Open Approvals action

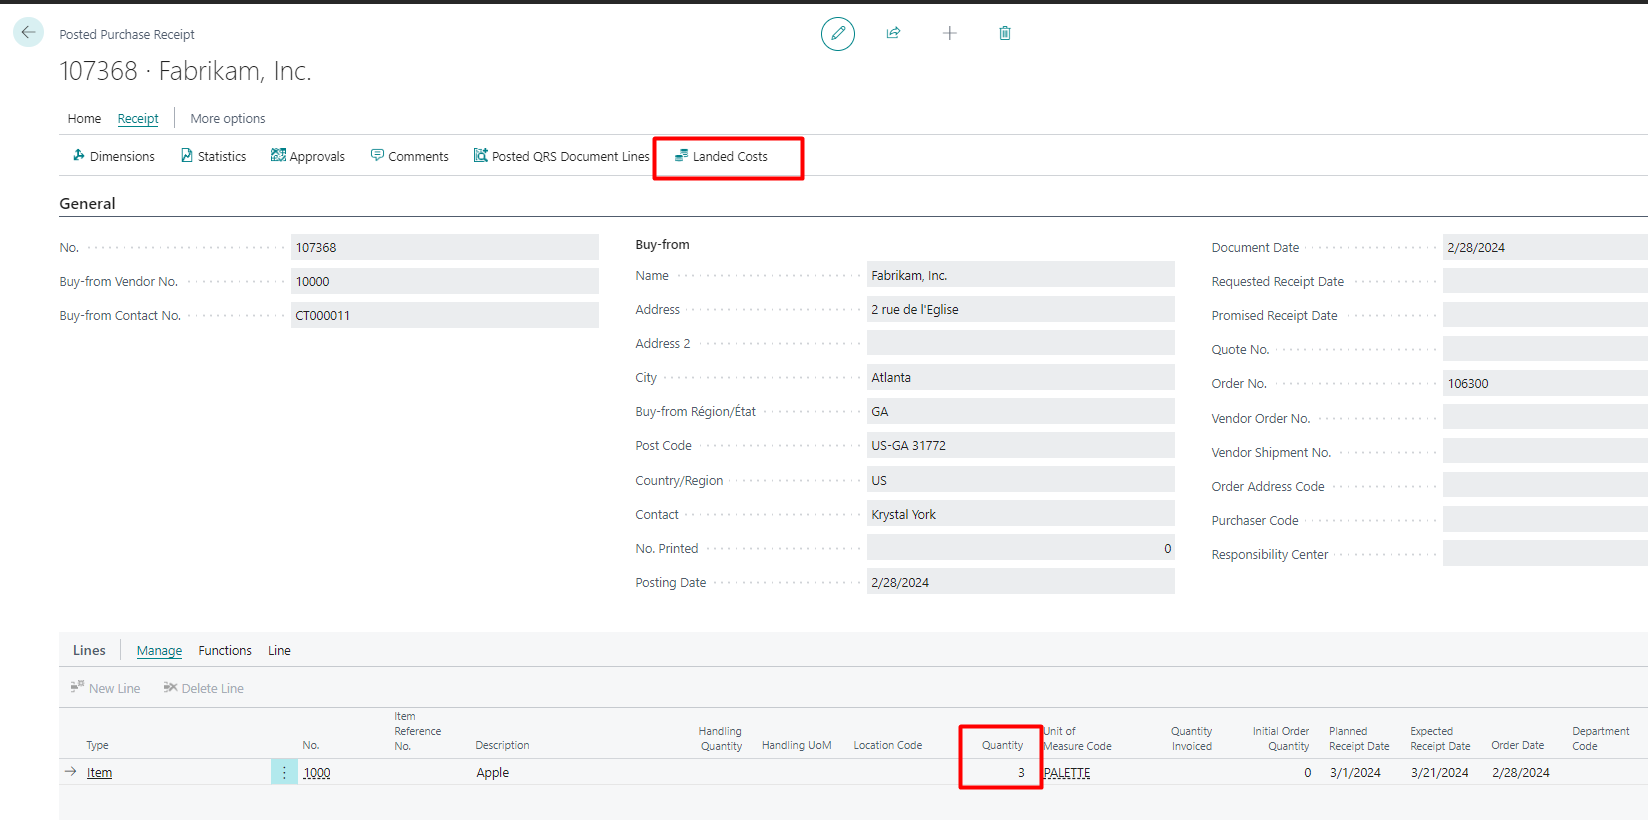click(x=307, y=156)
